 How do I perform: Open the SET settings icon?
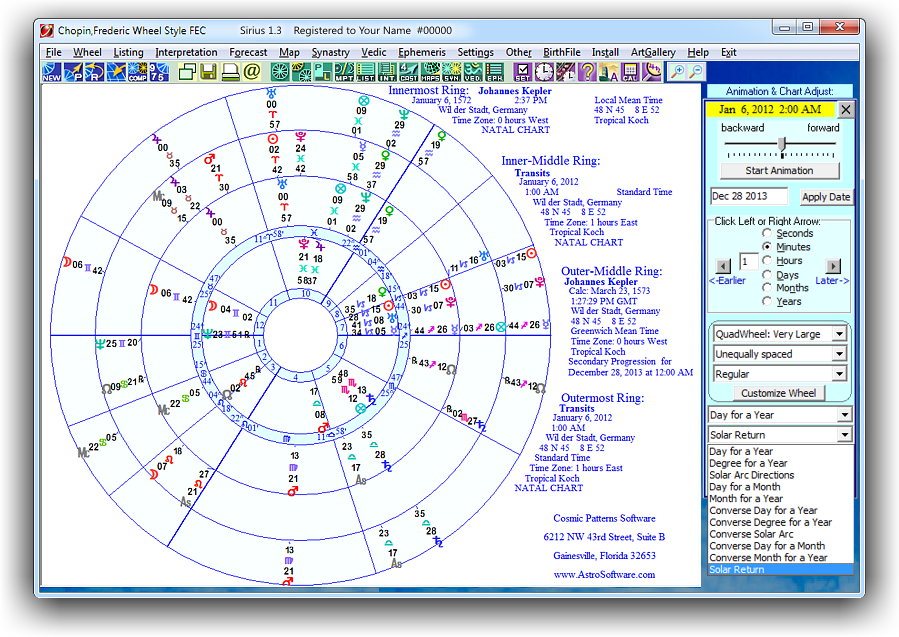523,72
